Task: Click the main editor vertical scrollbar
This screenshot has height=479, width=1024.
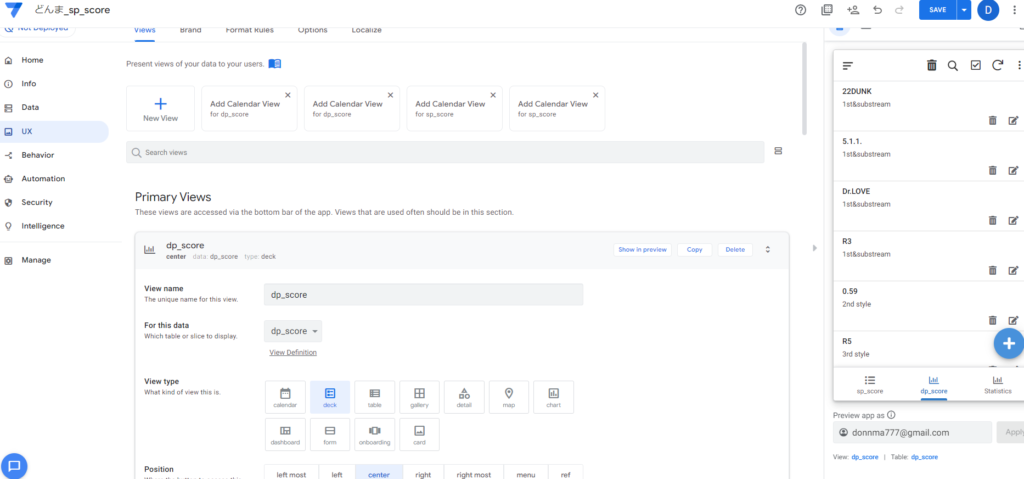Action: click(804, 88)
